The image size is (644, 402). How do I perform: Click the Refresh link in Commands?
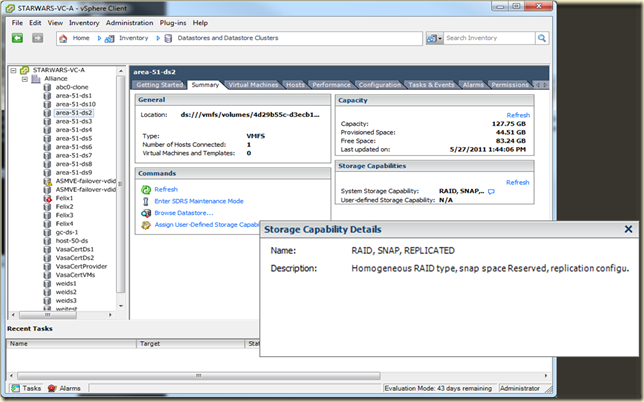point(166,189)
